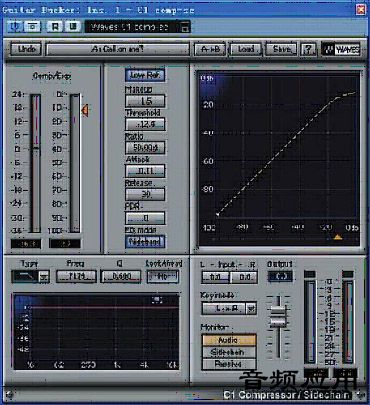Image resolution: width=370 pixels, height=405 pixels.
Task: Click the small marker in EQ graph
Action: pos(156,300)
